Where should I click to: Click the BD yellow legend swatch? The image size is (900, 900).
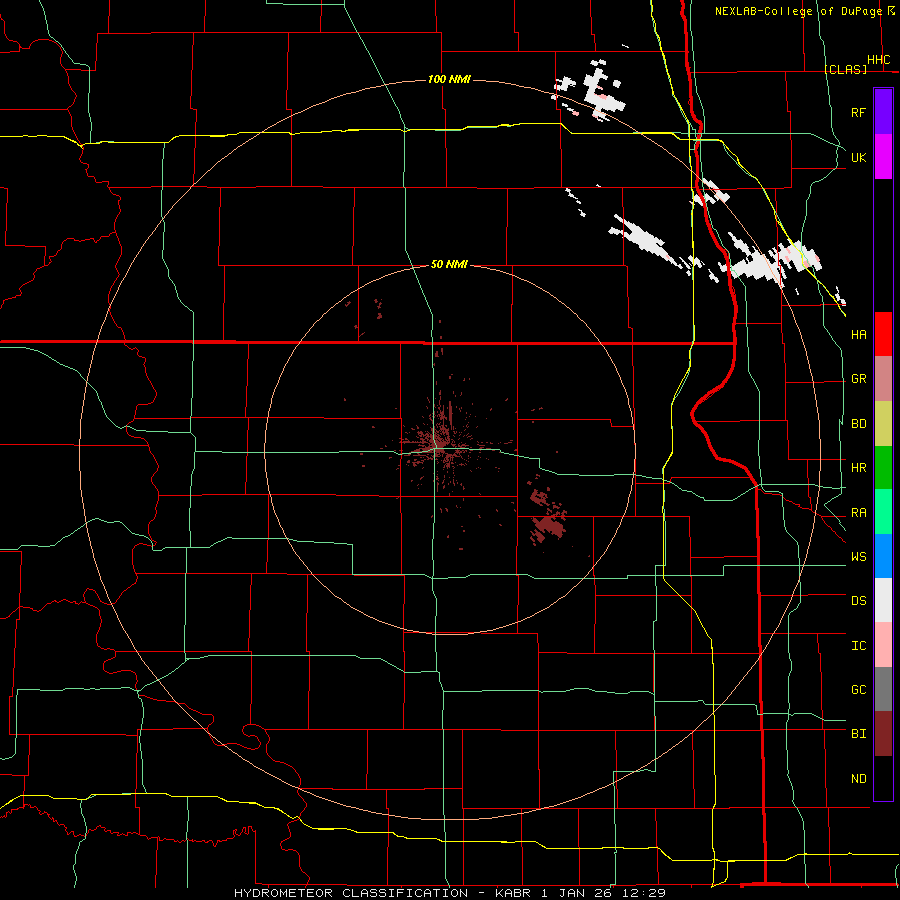pos(883,424)
